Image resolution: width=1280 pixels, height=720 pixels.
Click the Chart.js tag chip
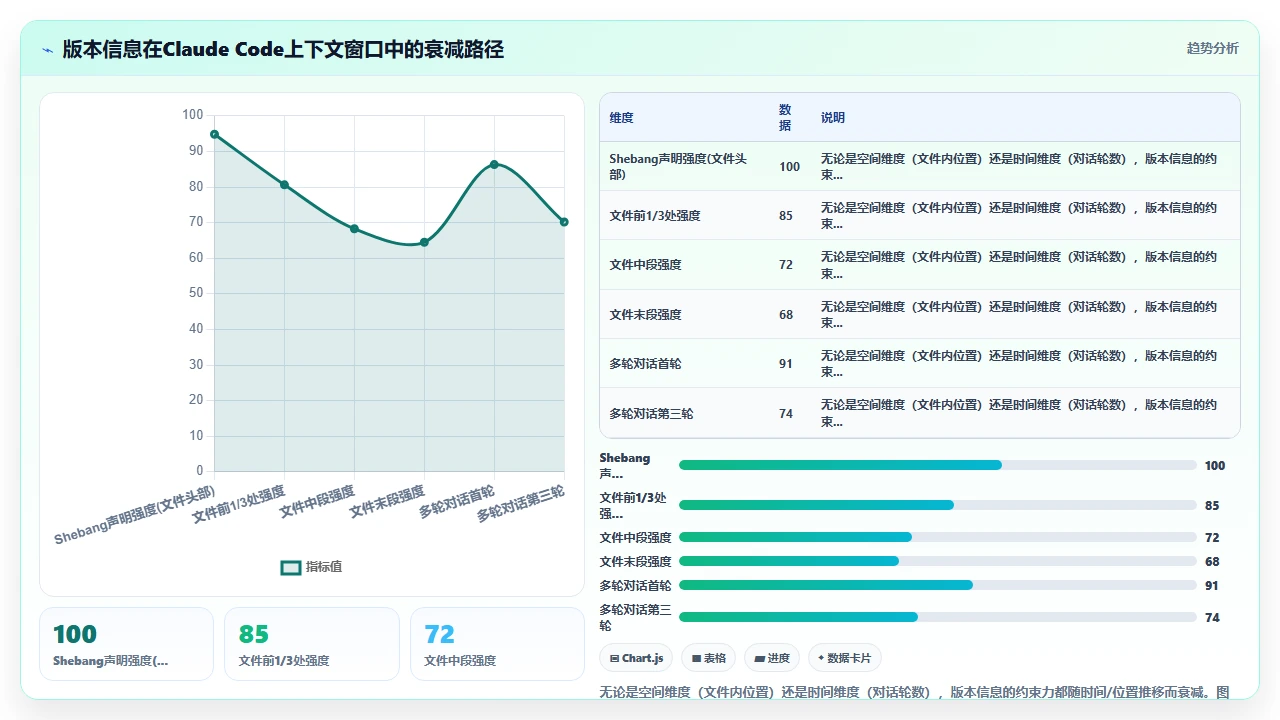(x=636, y=658)
